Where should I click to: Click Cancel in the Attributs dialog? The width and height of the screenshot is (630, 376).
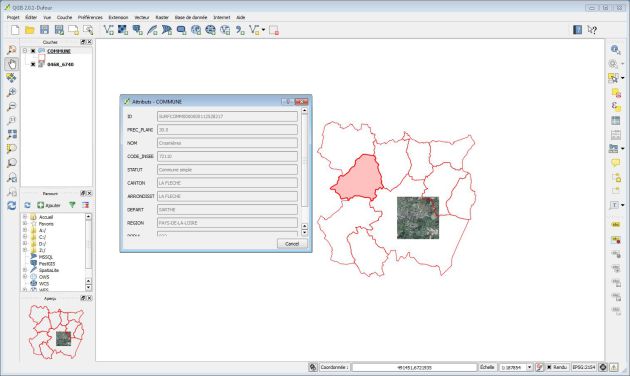pyautogui.click(x=292, y=243)
